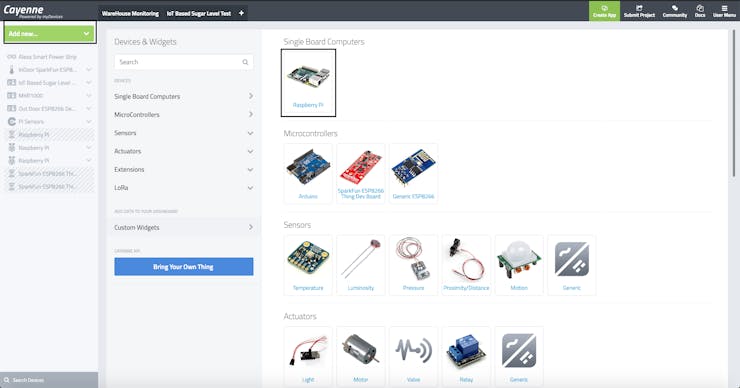Select the Raspberry Pi board thumbnail
The image size is (740, 388).
coord(308,83)
